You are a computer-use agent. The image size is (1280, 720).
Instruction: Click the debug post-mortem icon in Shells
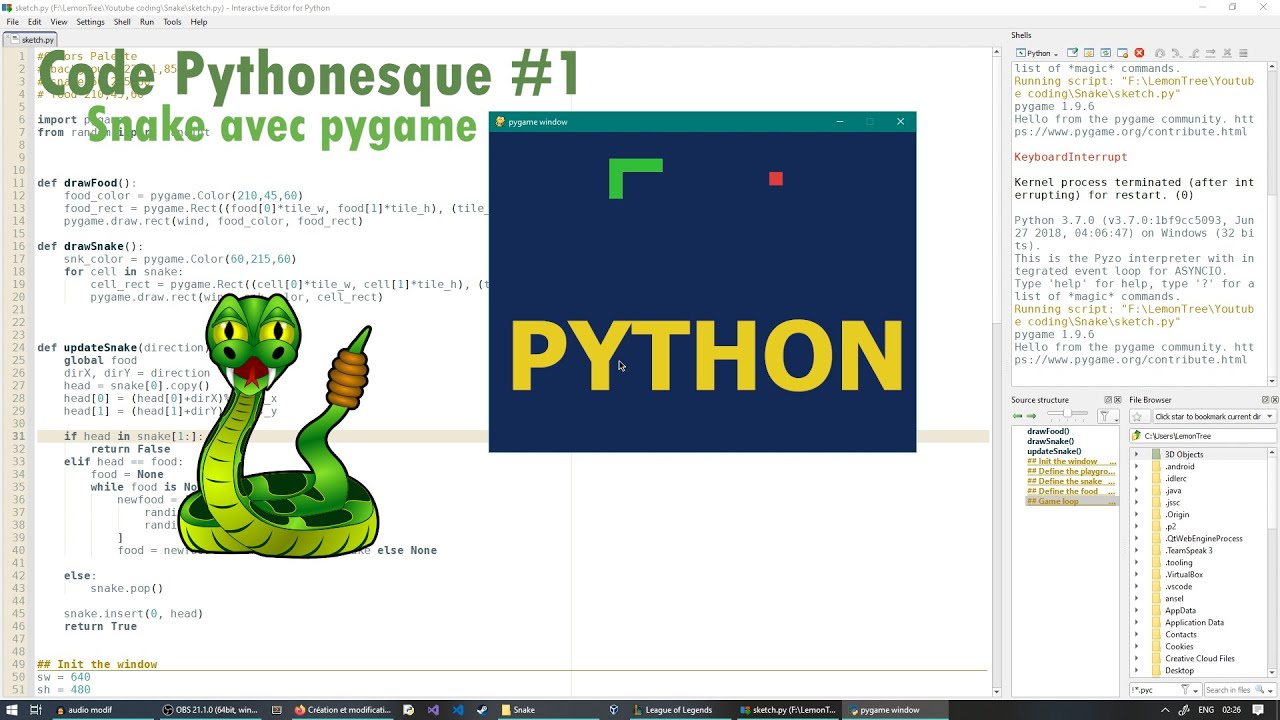point(1160,53)
